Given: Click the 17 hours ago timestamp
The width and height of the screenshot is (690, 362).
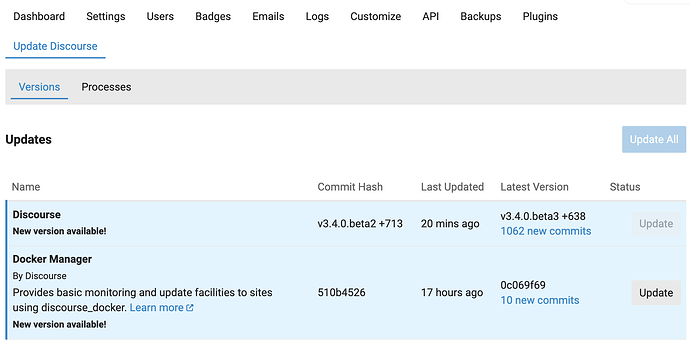Looking at the screenshot, I should [x=452, y=293].
